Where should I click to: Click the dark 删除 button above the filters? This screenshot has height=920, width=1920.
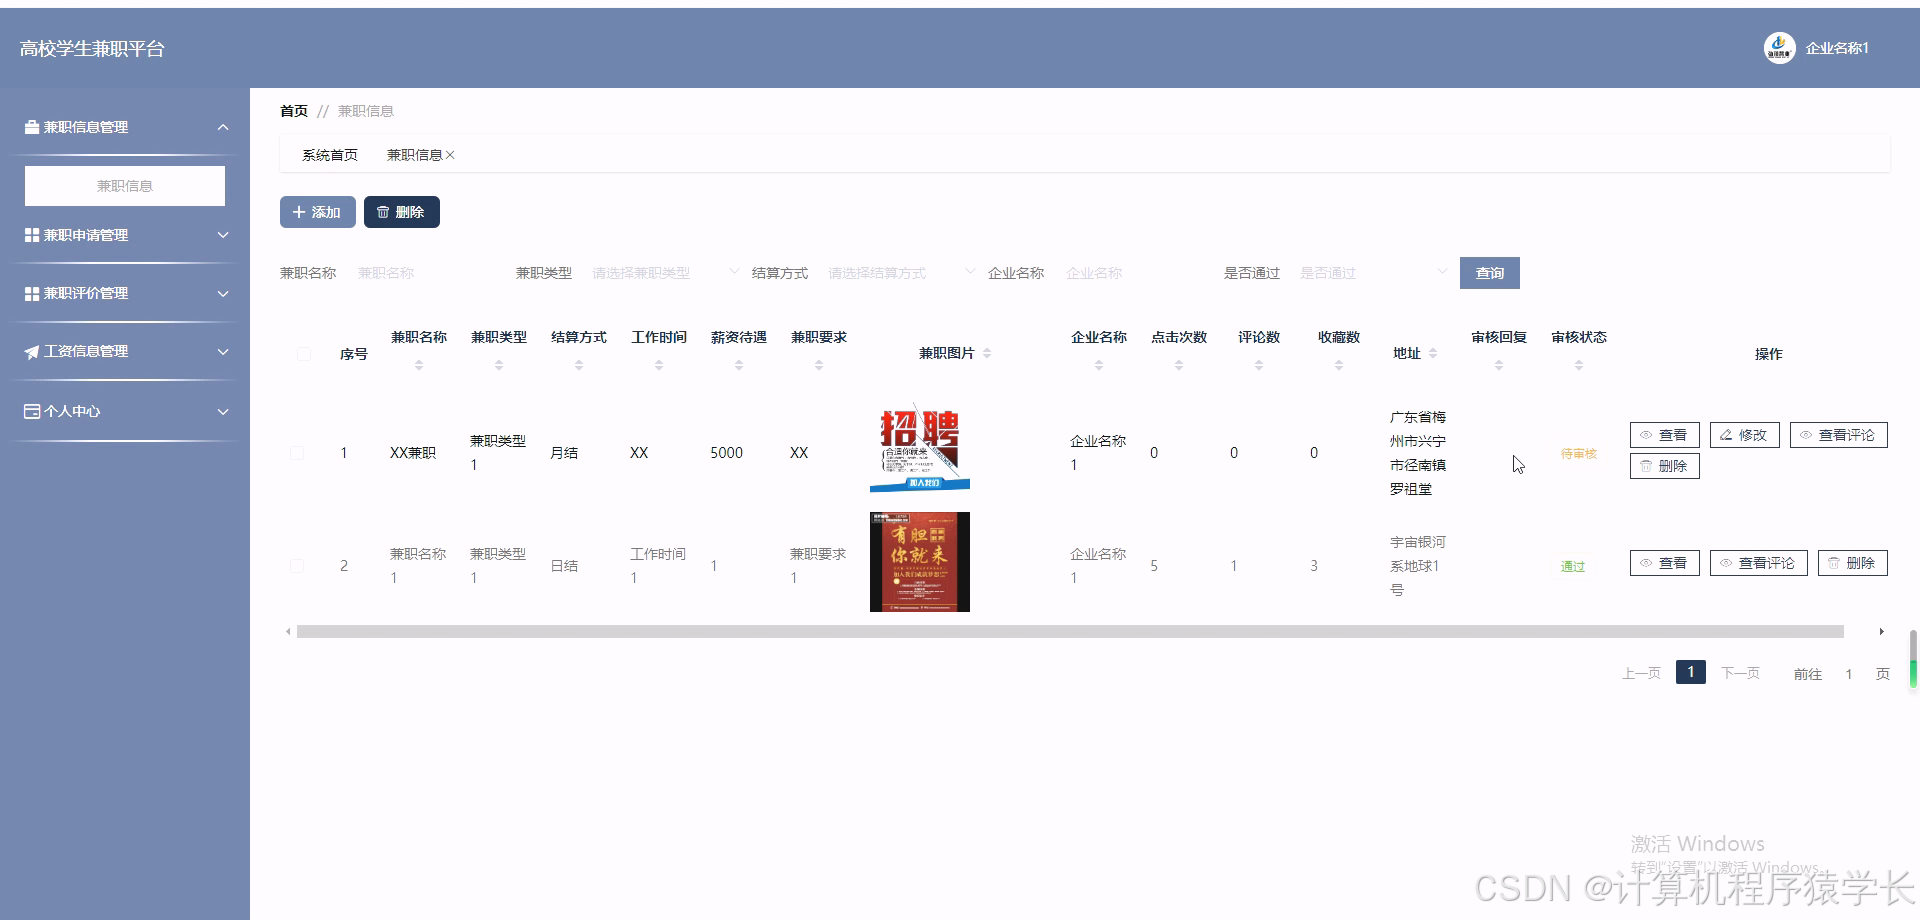402,212
